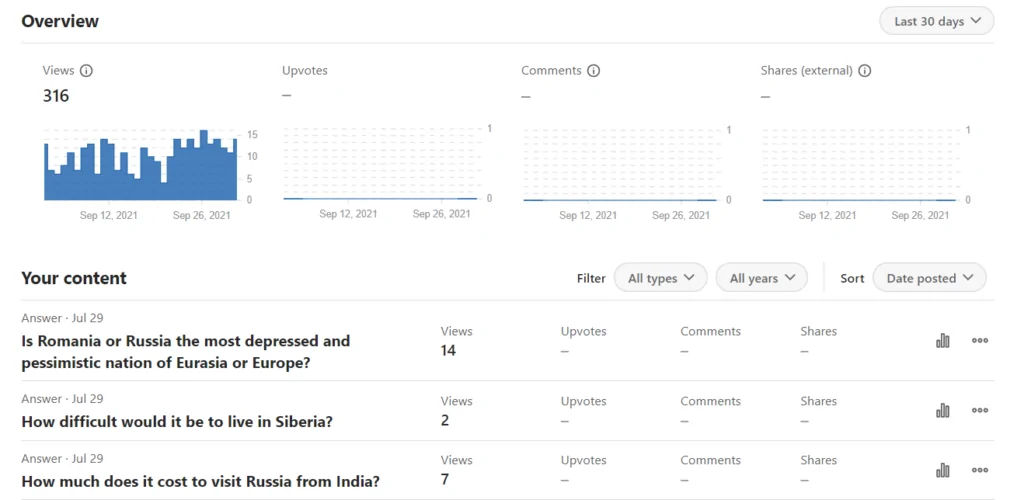This screenshot has width=1024, height=500.
Task: Open more options for Romania or Russia answer
Action: tap(980, 340)
